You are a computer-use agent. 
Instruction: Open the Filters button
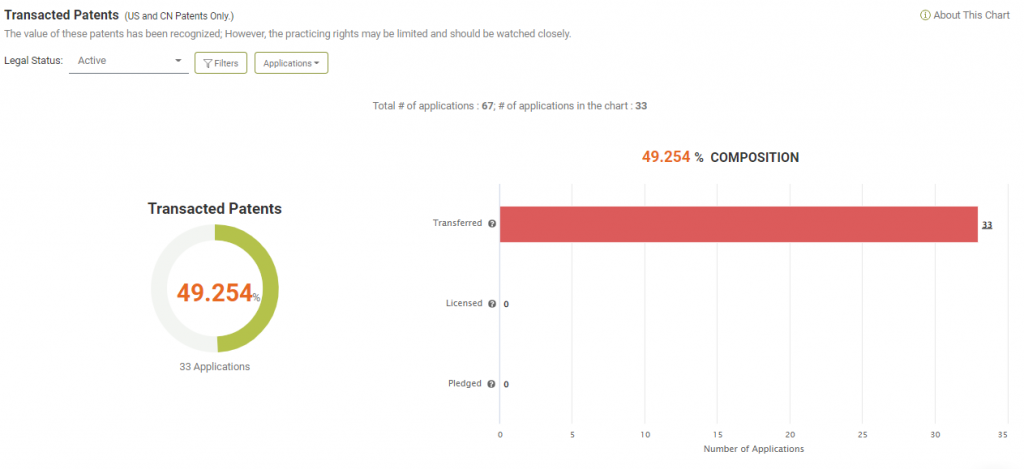click(221, 63)
